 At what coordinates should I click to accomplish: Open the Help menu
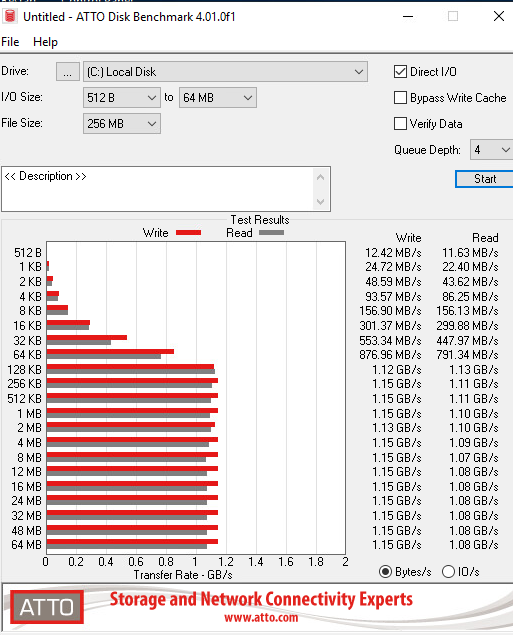click(x=45, y=42)
